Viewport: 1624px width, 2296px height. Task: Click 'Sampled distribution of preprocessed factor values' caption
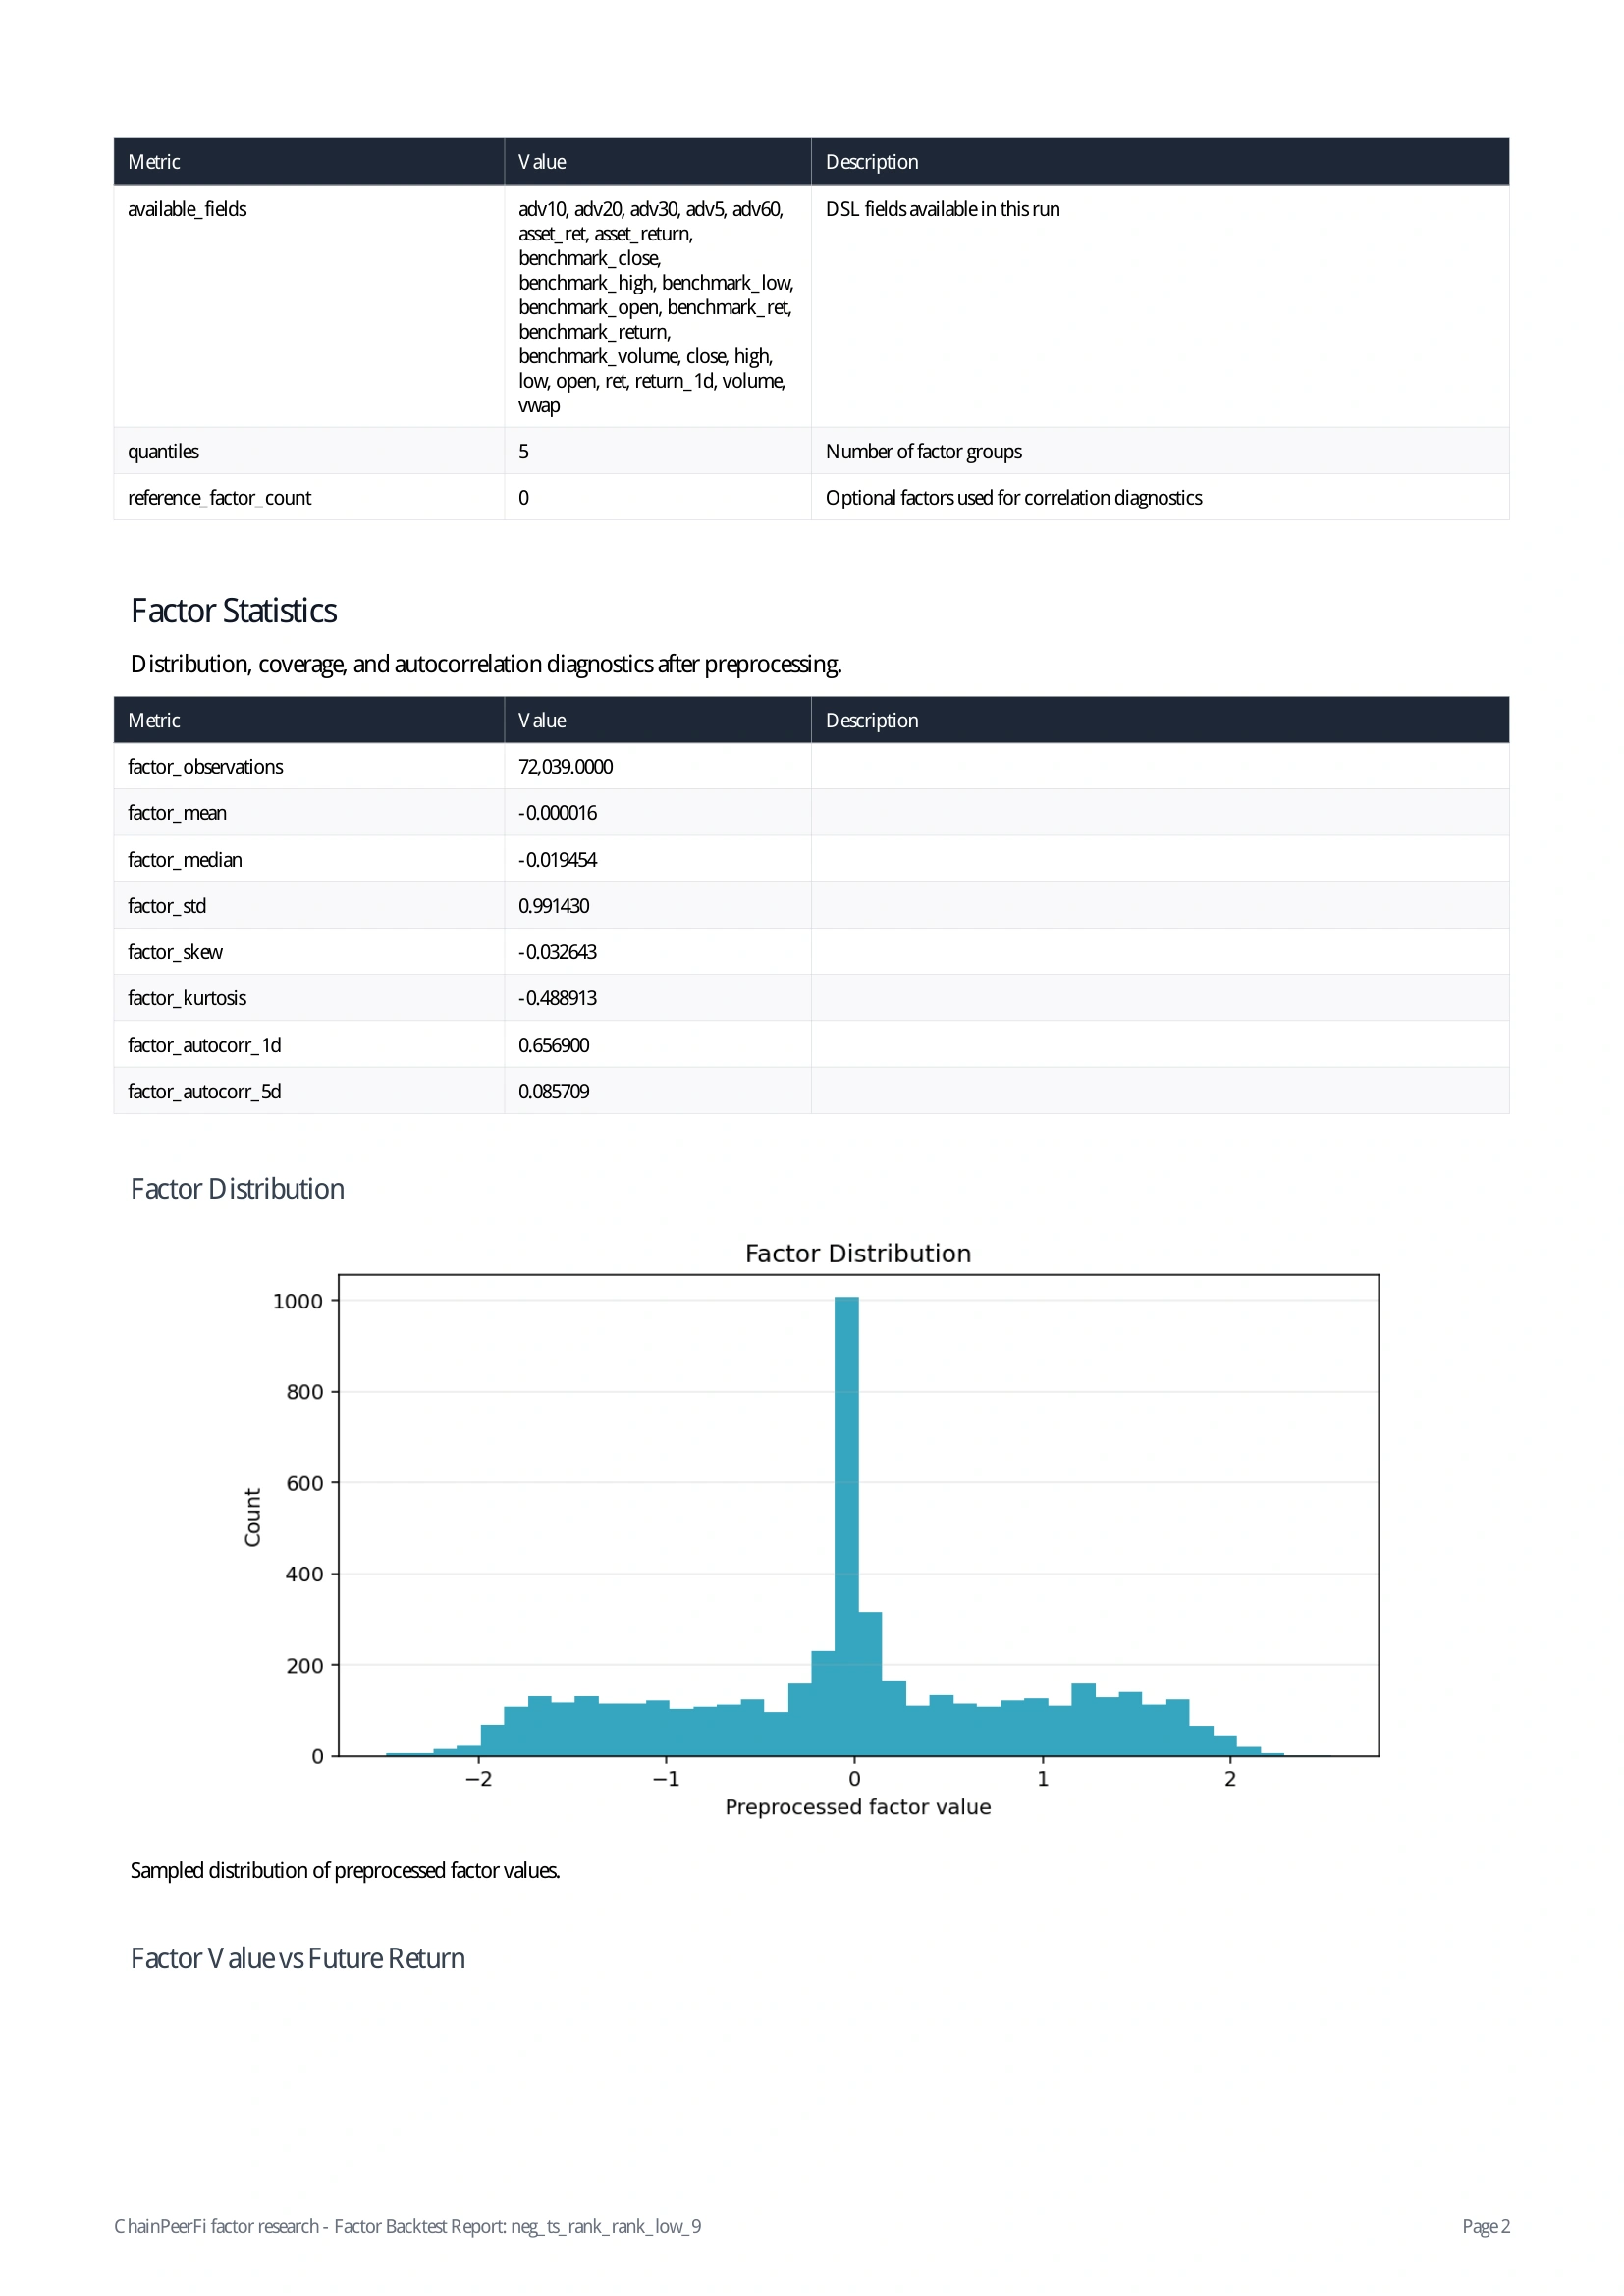pyautogui.click(x=345, y=1869)
